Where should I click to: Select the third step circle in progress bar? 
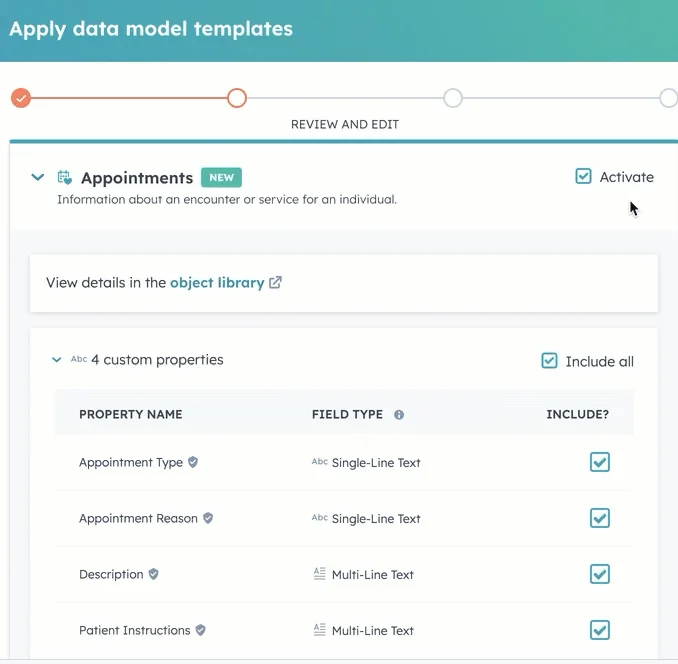[453, 98]
